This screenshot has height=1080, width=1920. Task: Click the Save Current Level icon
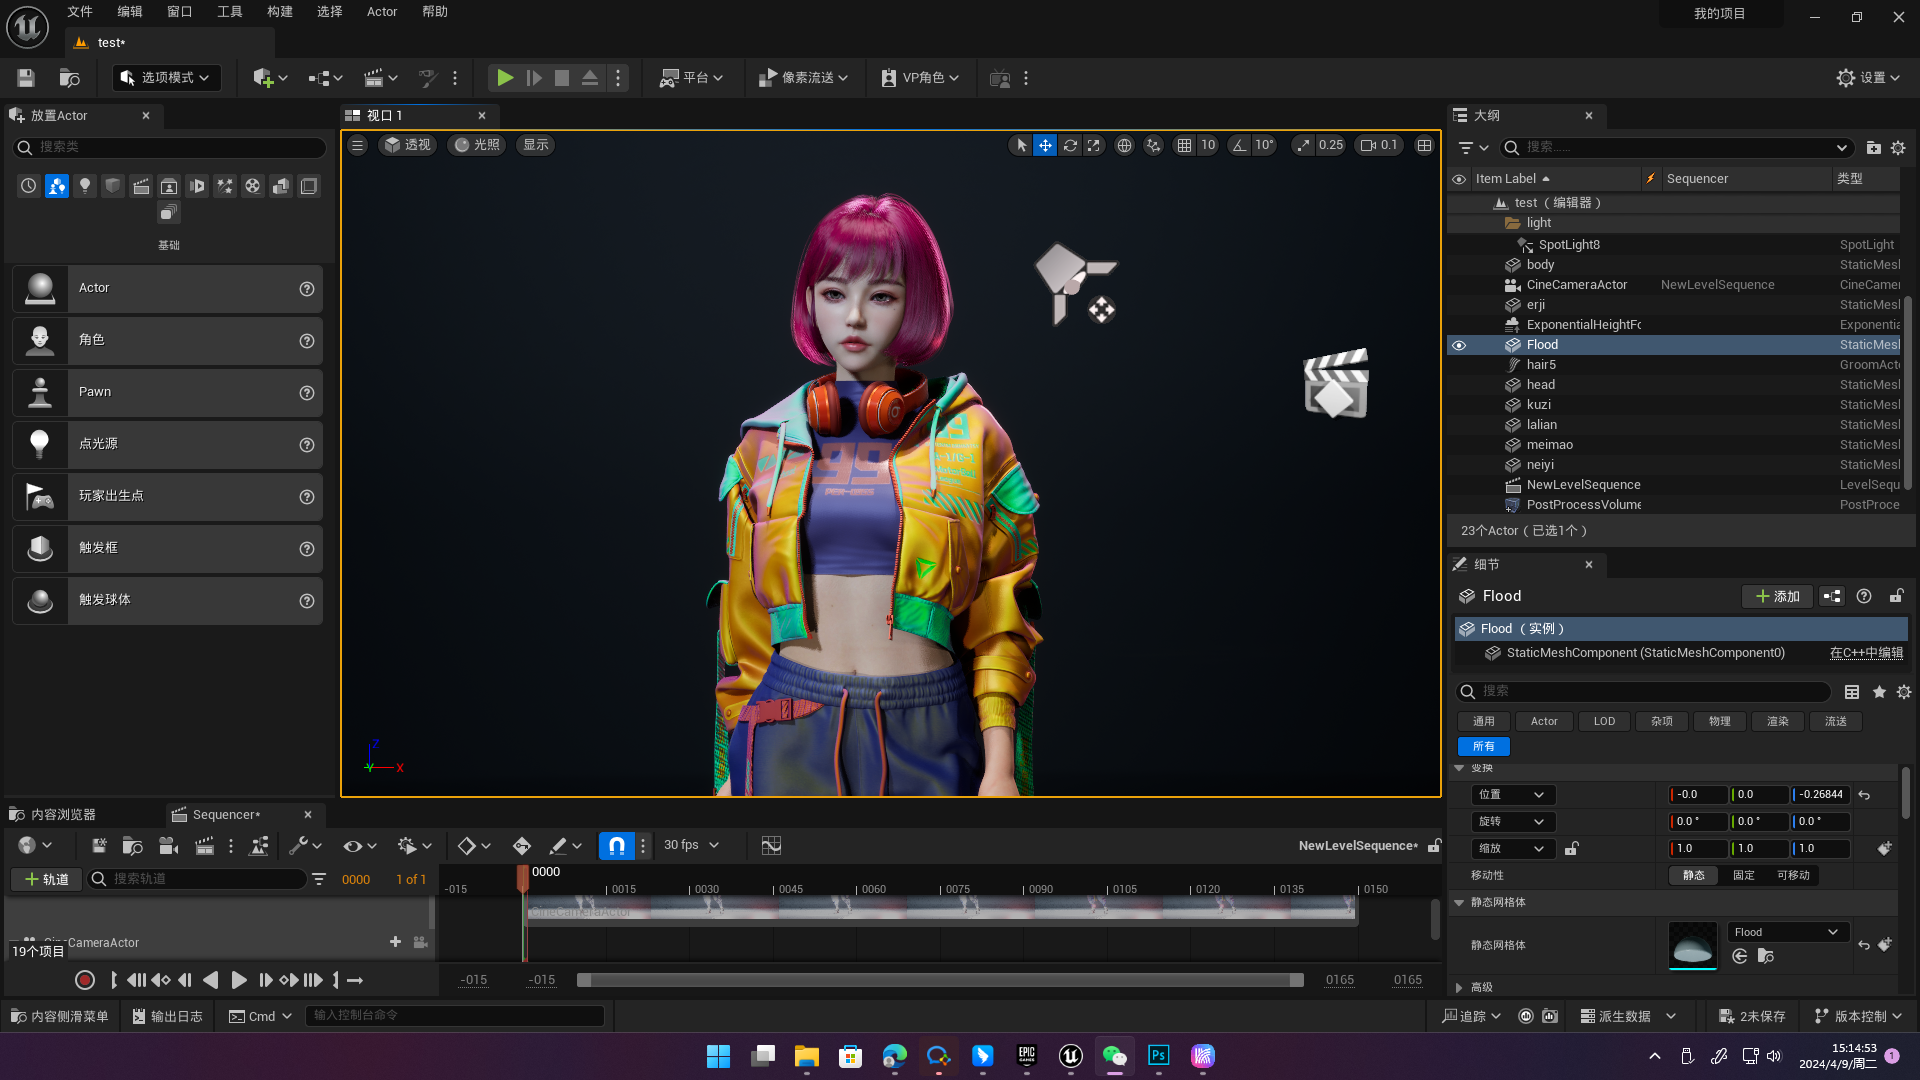(25, 77)
